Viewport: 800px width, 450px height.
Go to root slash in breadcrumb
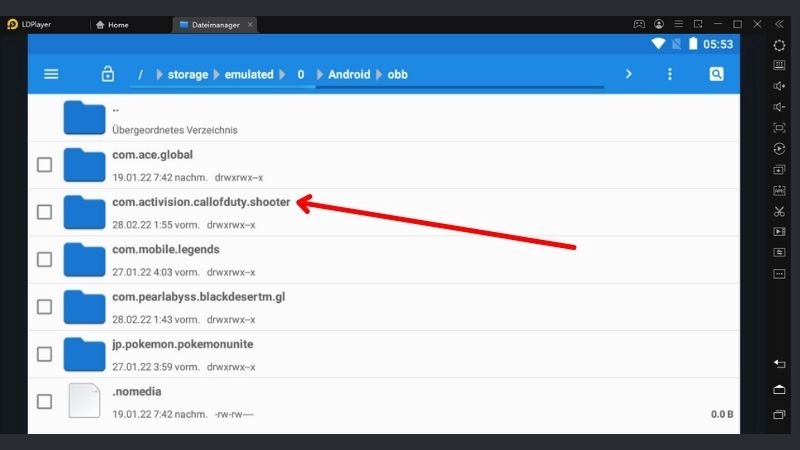(140, 74)
